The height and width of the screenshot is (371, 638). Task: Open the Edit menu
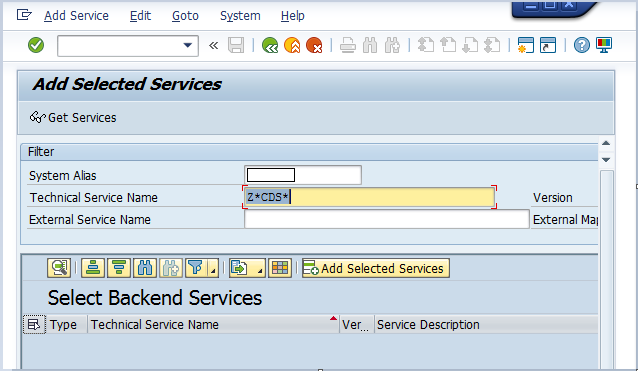(140, 16)
